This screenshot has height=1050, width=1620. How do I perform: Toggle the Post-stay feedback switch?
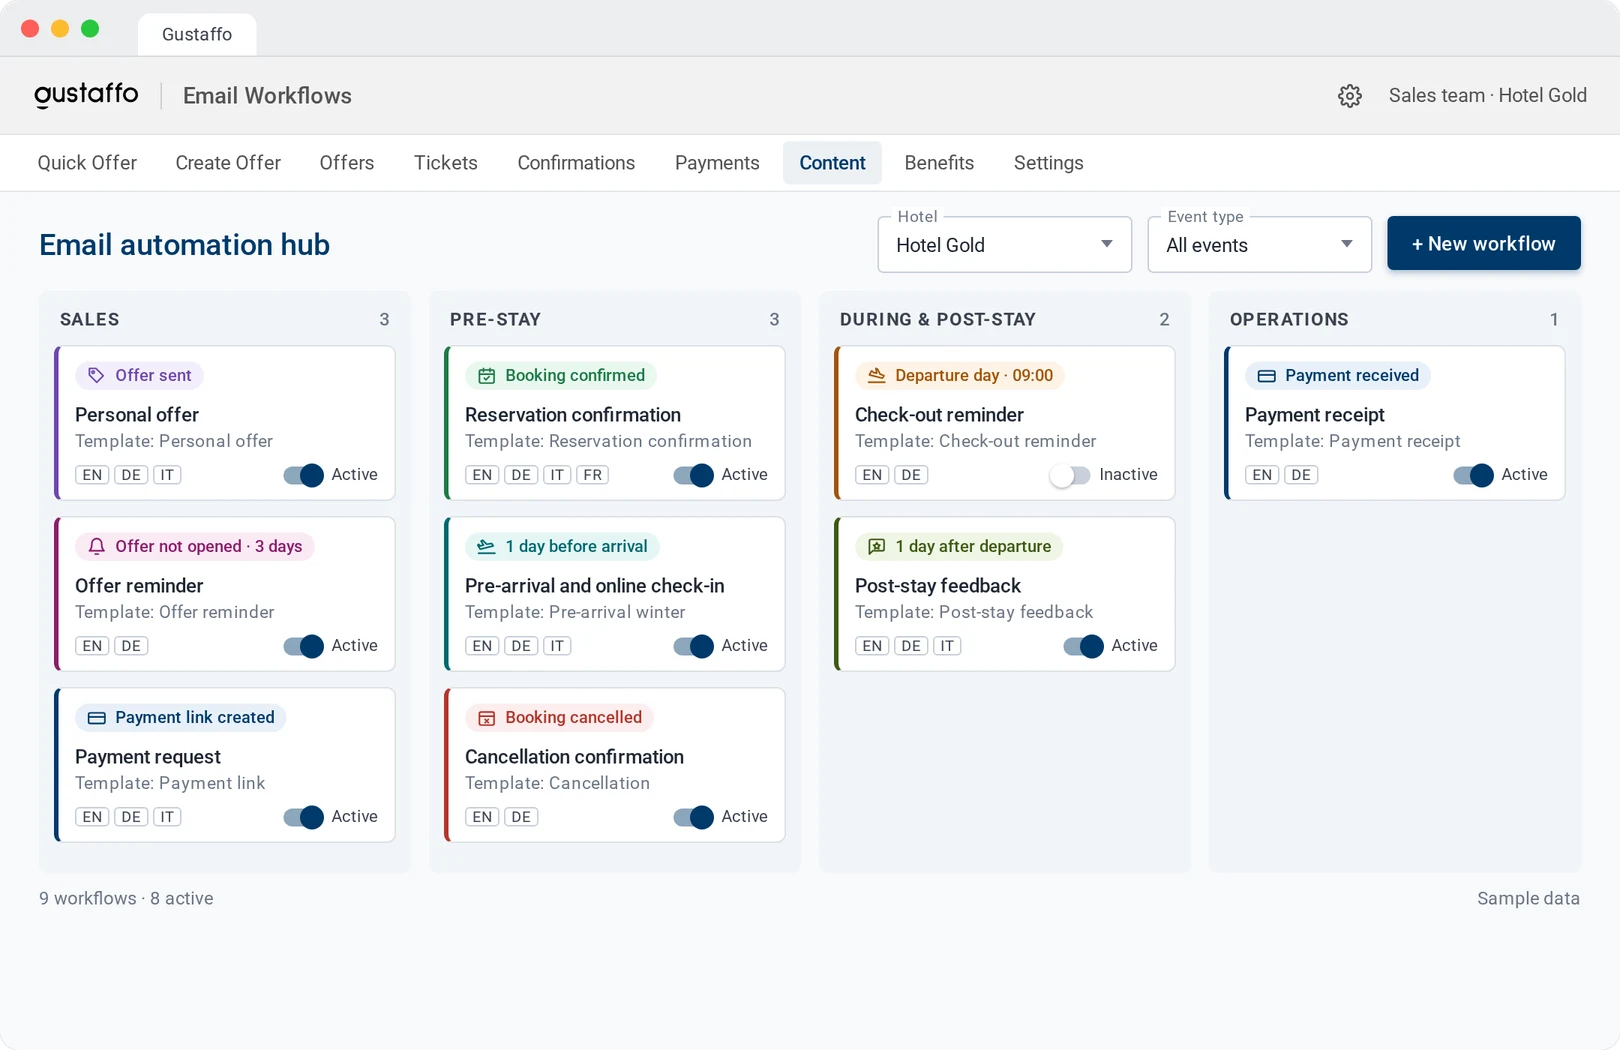[x=1083, y=646]
